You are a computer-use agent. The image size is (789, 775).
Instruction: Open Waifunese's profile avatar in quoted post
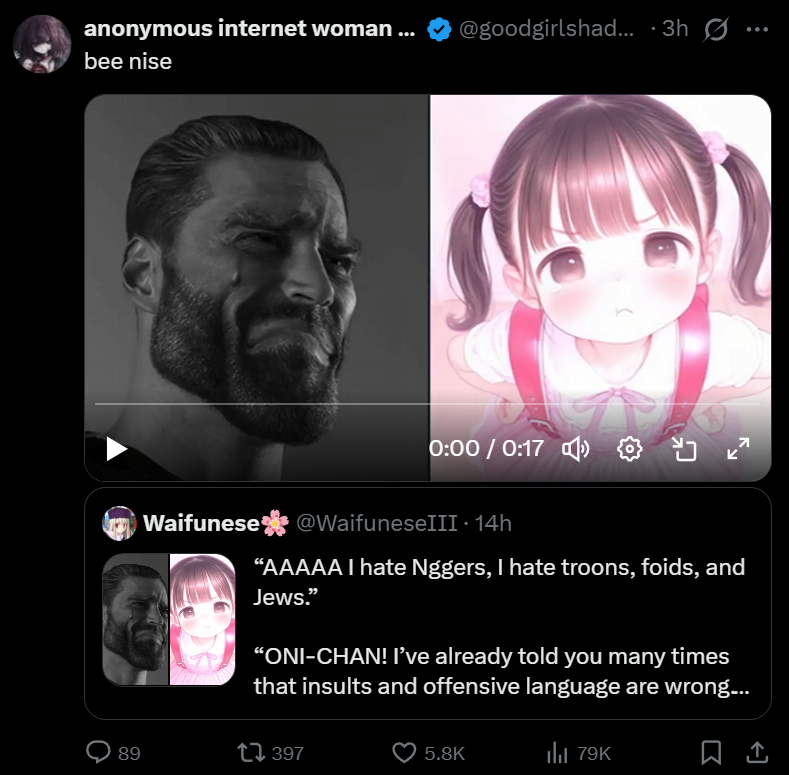pos(119,523)
